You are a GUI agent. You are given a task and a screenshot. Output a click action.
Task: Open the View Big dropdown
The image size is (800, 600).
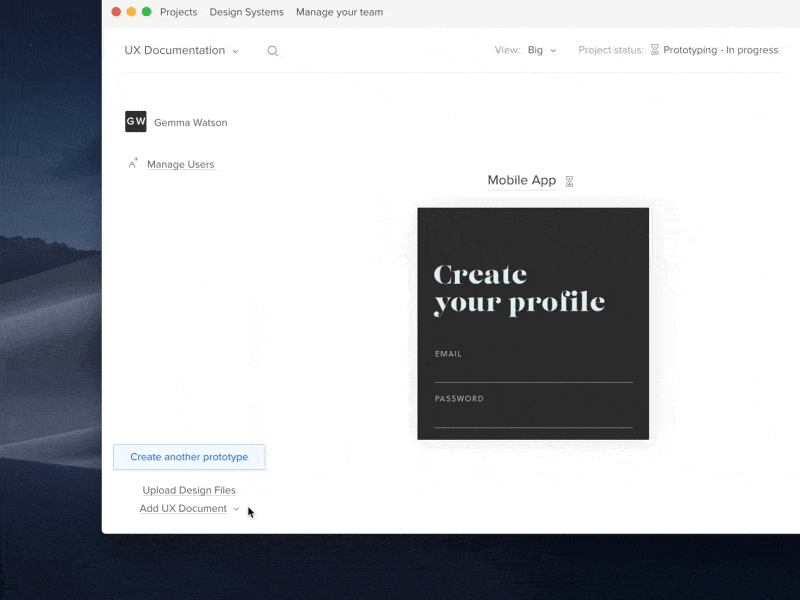coord(541,50)
